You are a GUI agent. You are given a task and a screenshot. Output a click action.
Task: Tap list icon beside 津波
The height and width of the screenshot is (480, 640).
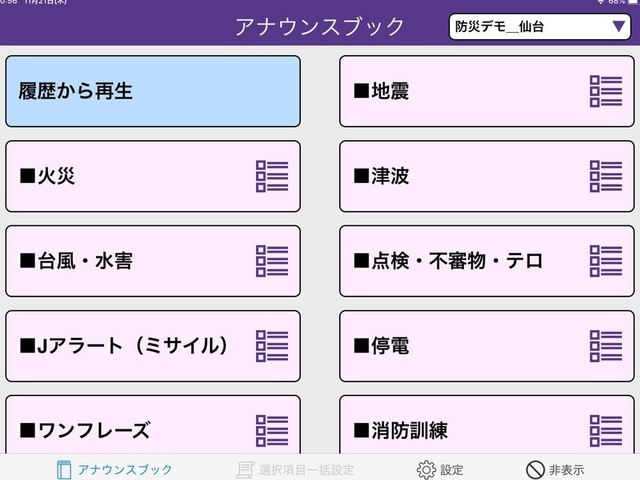click(606, 176)
